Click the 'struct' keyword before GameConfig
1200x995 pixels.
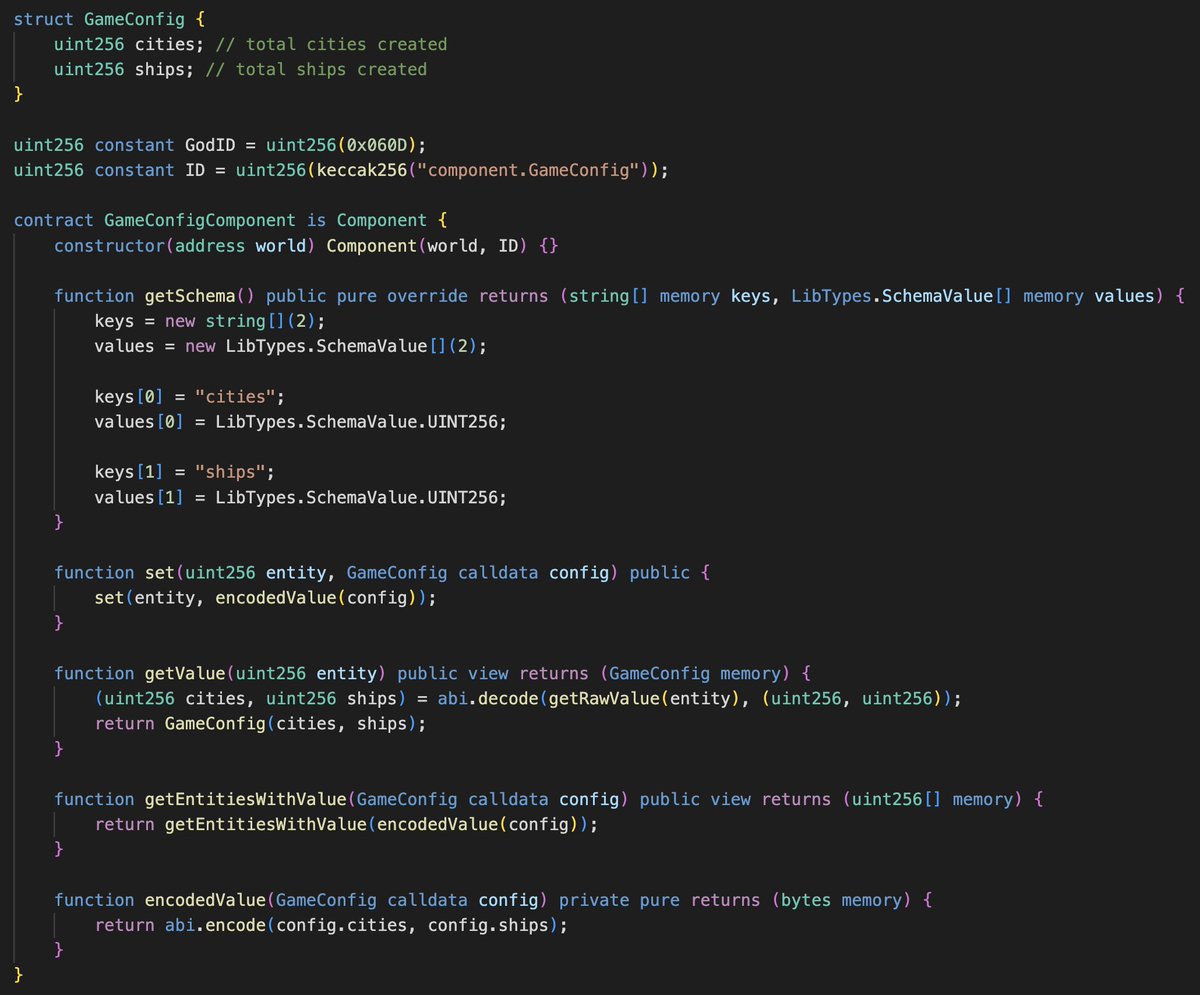click(x=43, y=19)
